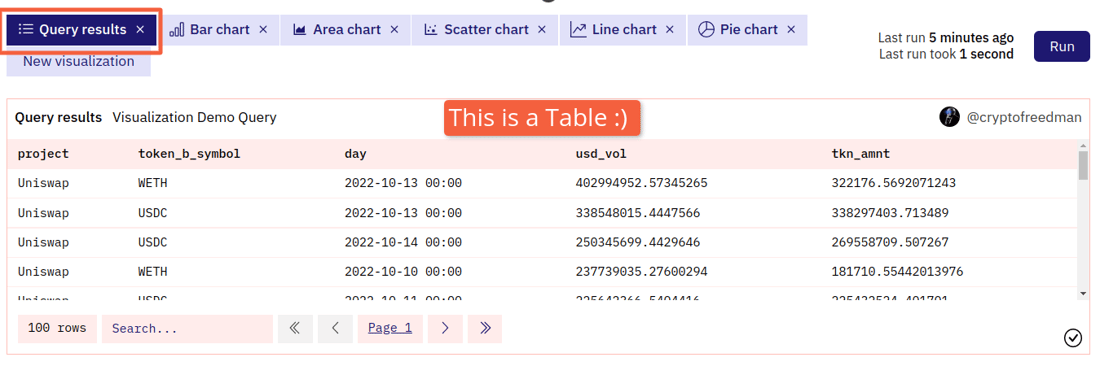Click the table scrollbar thumb
1100x366 pixels.
tap(1083, 166)
